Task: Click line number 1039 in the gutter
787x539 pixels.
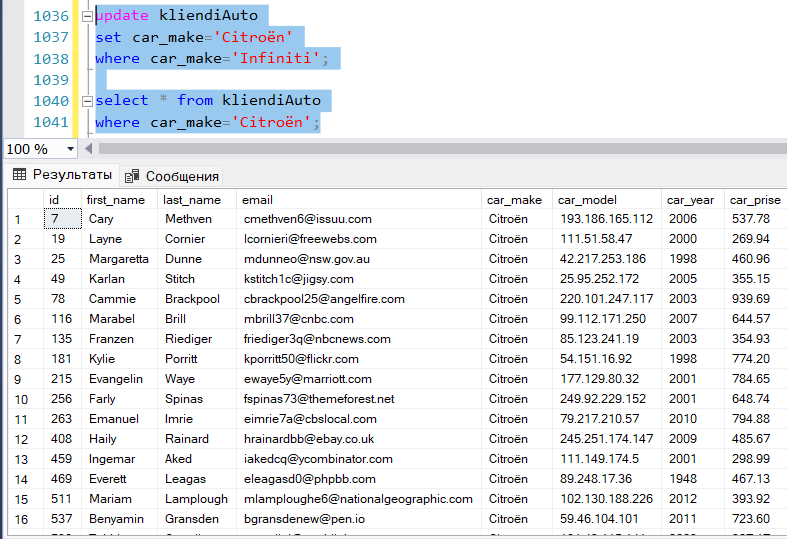Action: (51, 80)
